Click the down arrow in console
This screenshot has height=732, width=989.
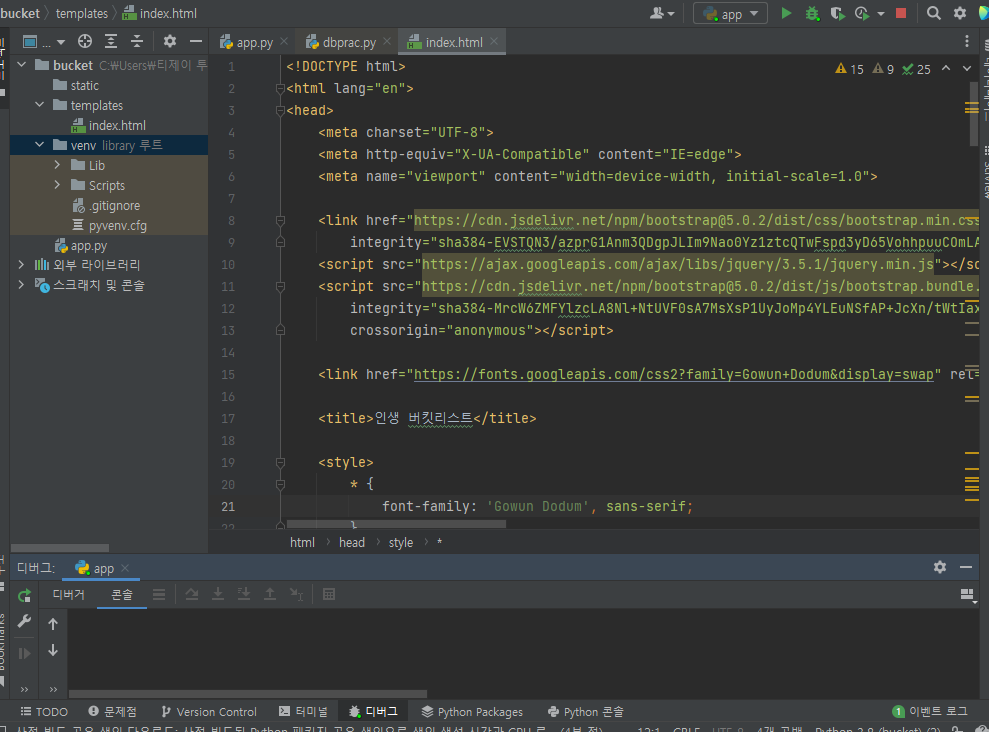click(53, 650)
